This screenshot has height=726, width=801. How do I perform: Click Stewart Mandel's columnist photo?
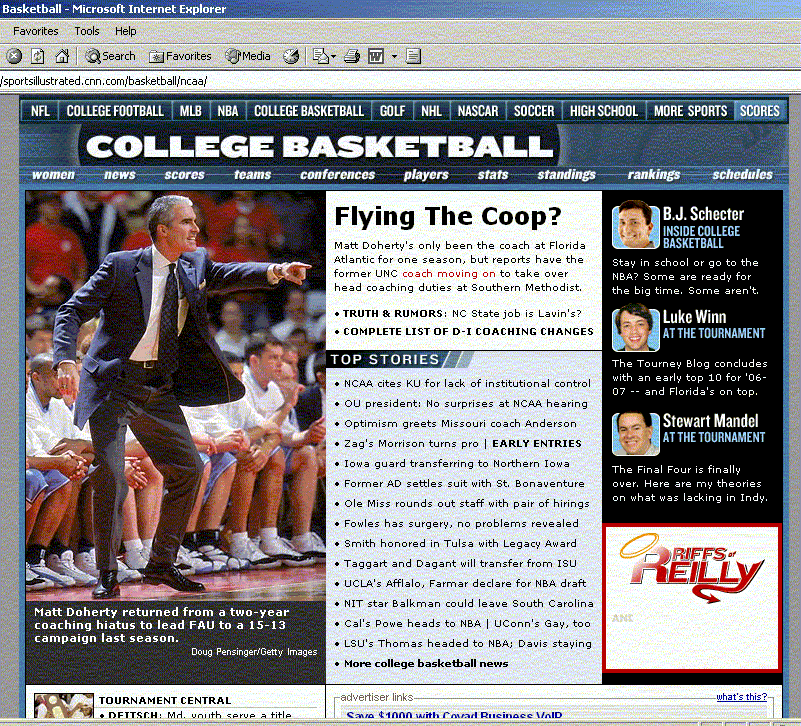(x=635, y=434)
